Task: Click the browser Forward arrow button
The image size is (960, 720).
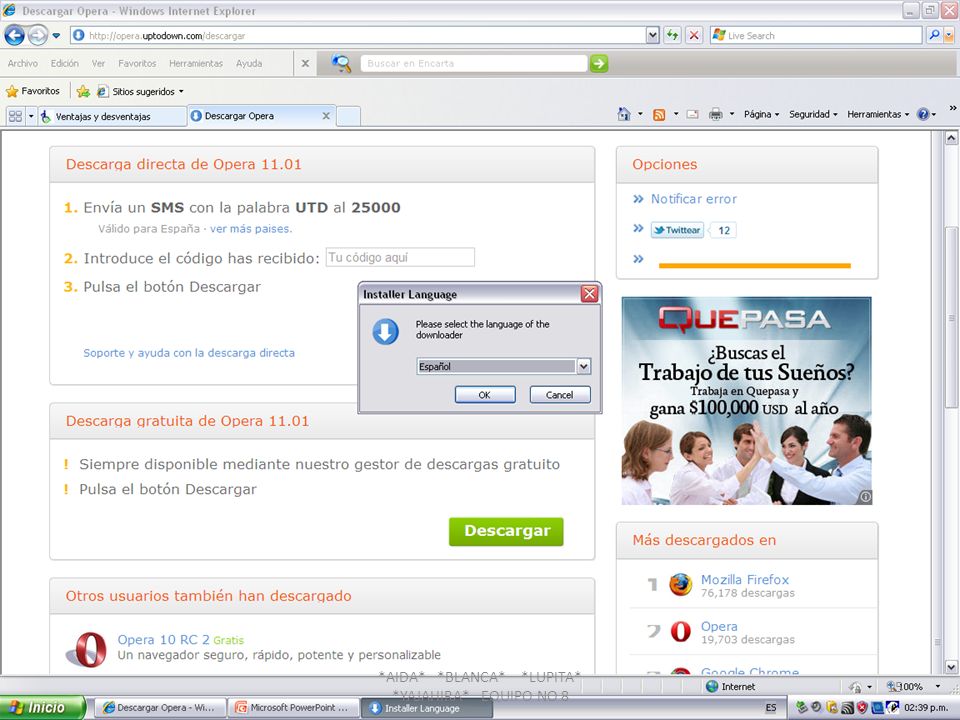Action: pos(38,36)
